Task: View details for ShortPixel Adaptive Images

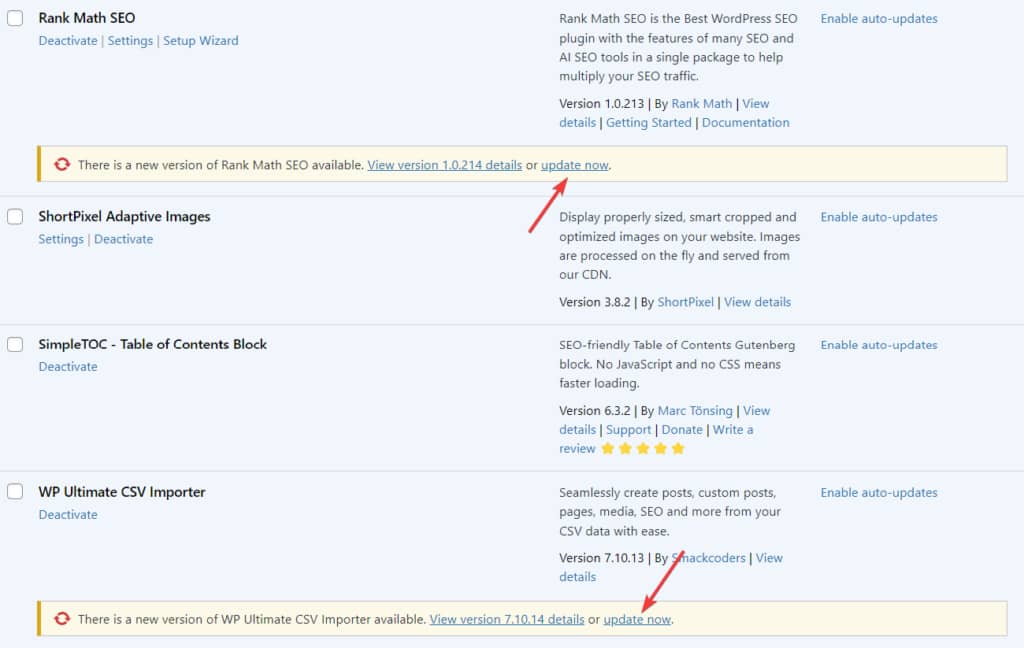Action: coord(758,302)
